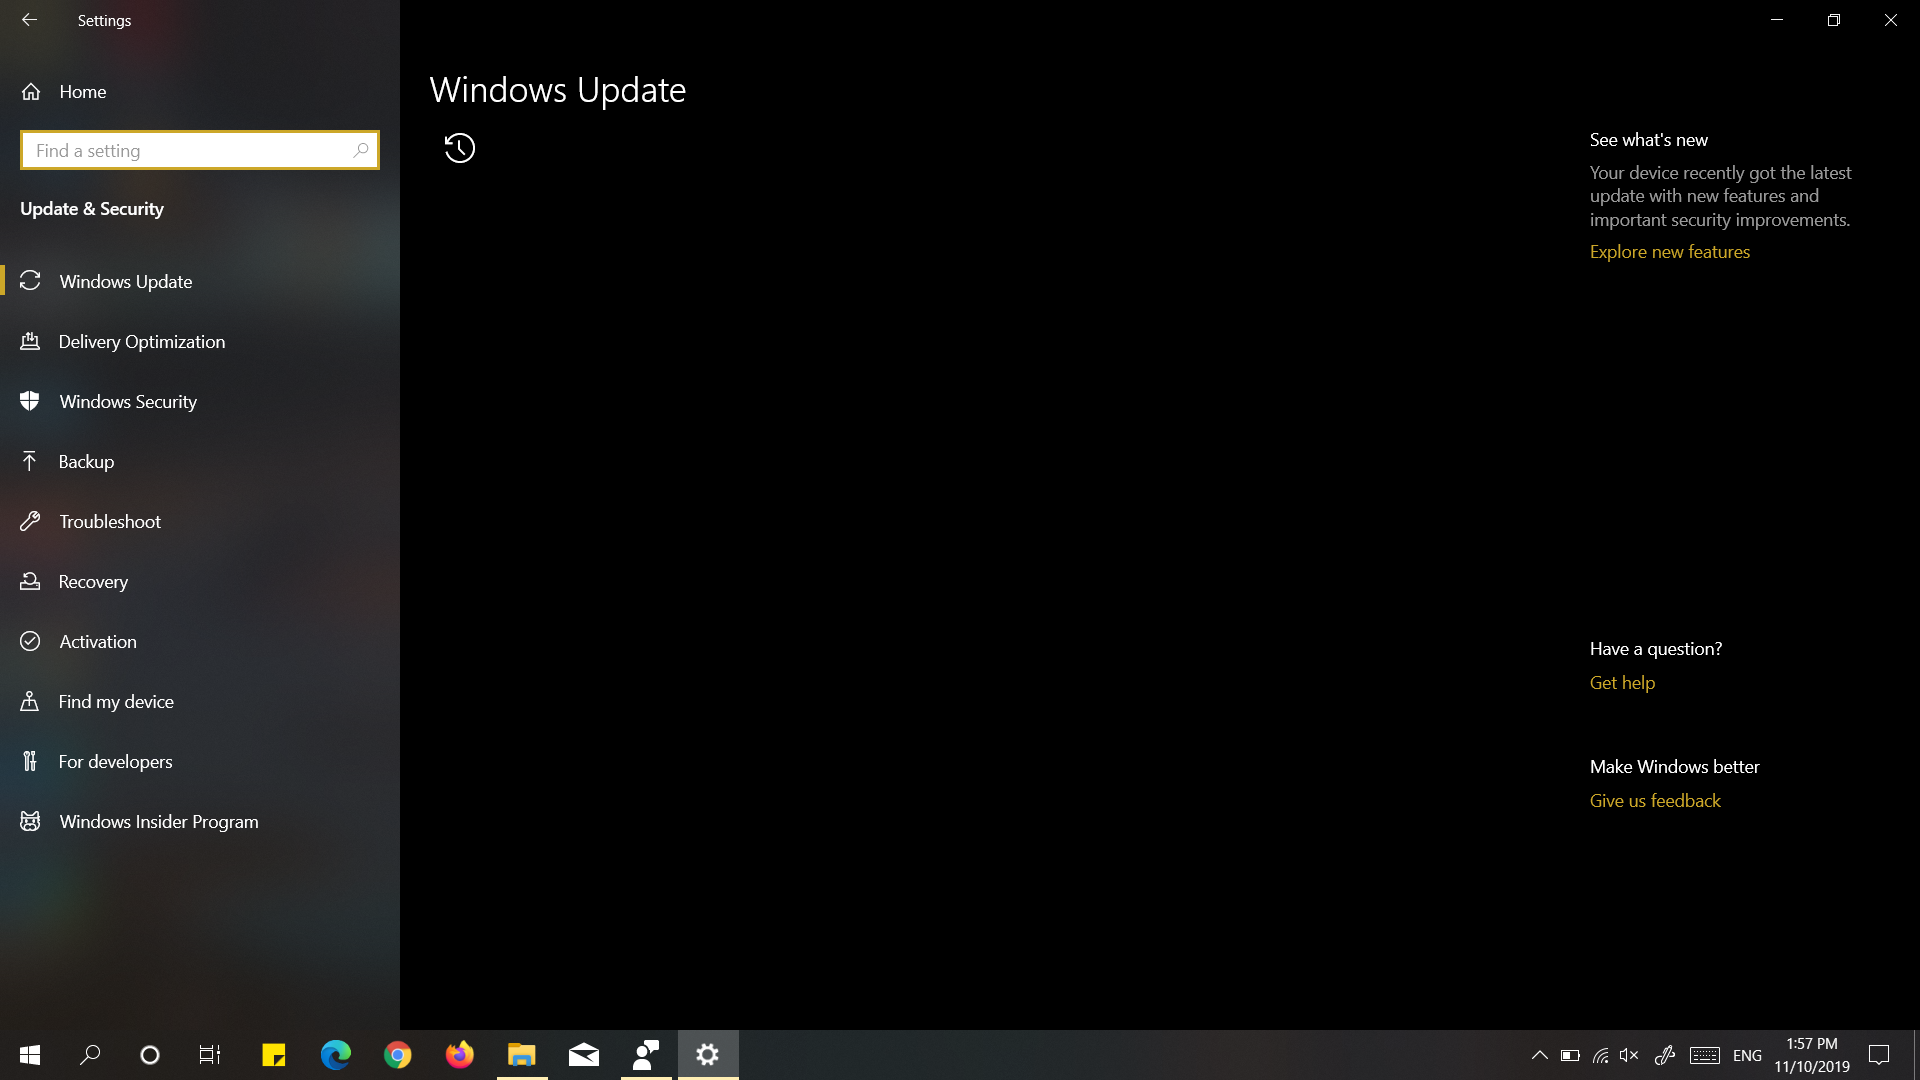This screenshot has width=1920, height=1080.
Task: Open the Action Center notifications icon
Action: (x=1879, y=1055)
